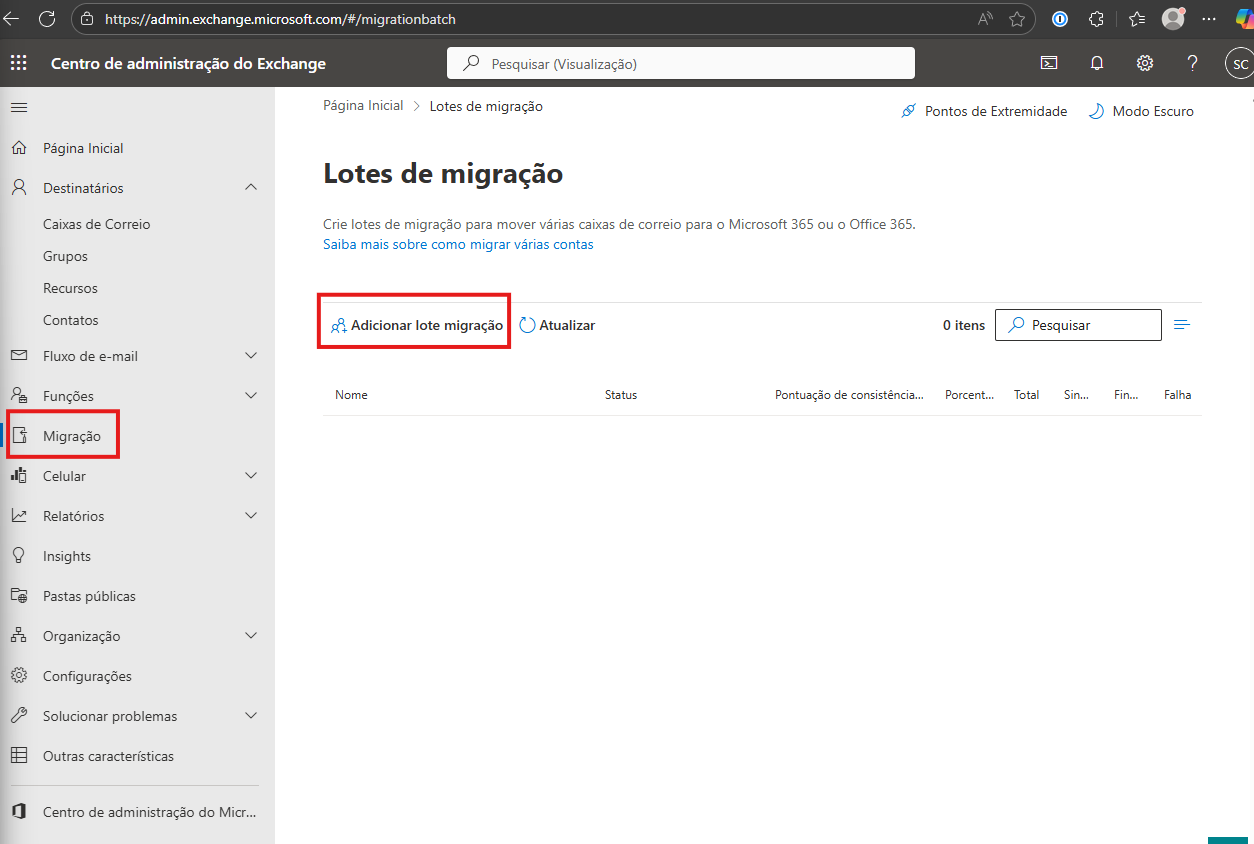Select Pastas públicas in the sidebar
This screenshot has width=1254, height=844.
click(x=89, y=596)
